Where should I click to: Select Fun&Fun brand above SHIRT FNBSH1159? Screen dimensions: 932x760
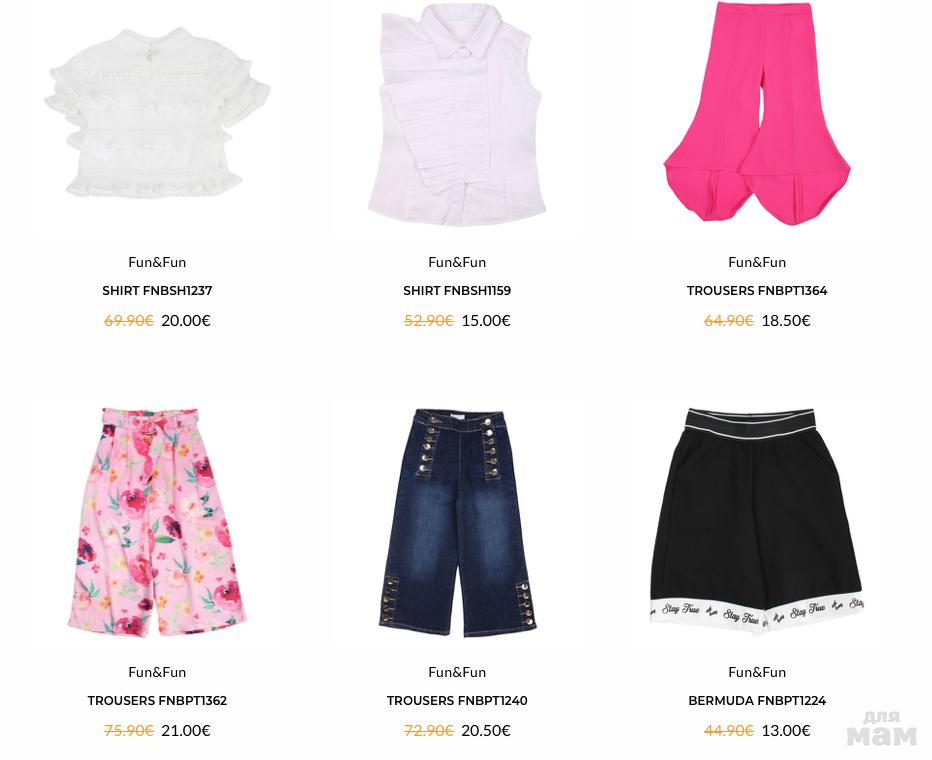coord(457,262)
